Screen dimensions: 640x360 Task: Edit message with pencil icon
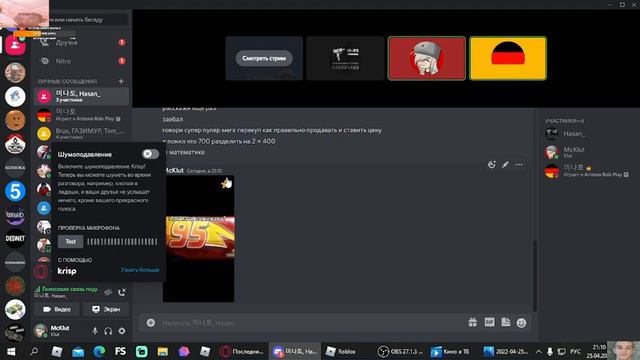(505, 164)
